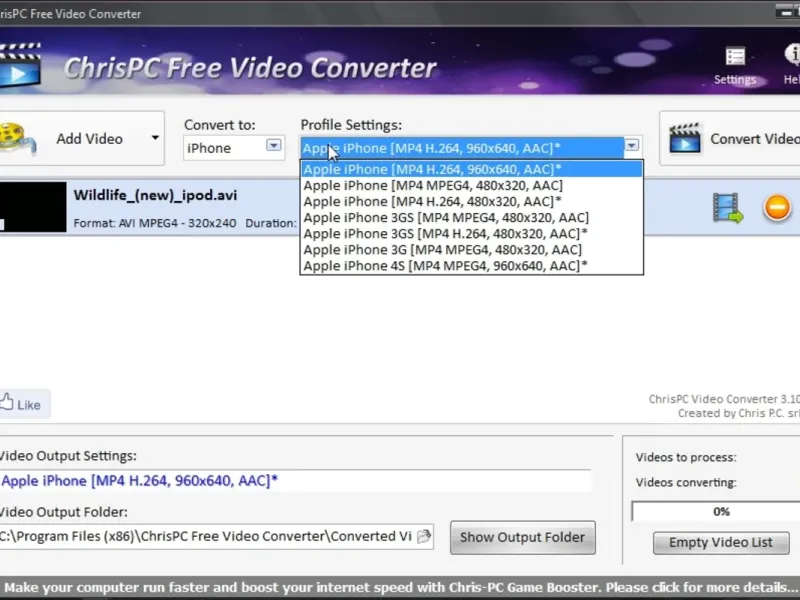The image size is (800, 600).
Task: Collapse the Profile Settings dropdown arrow
Action: click(632, 146)
